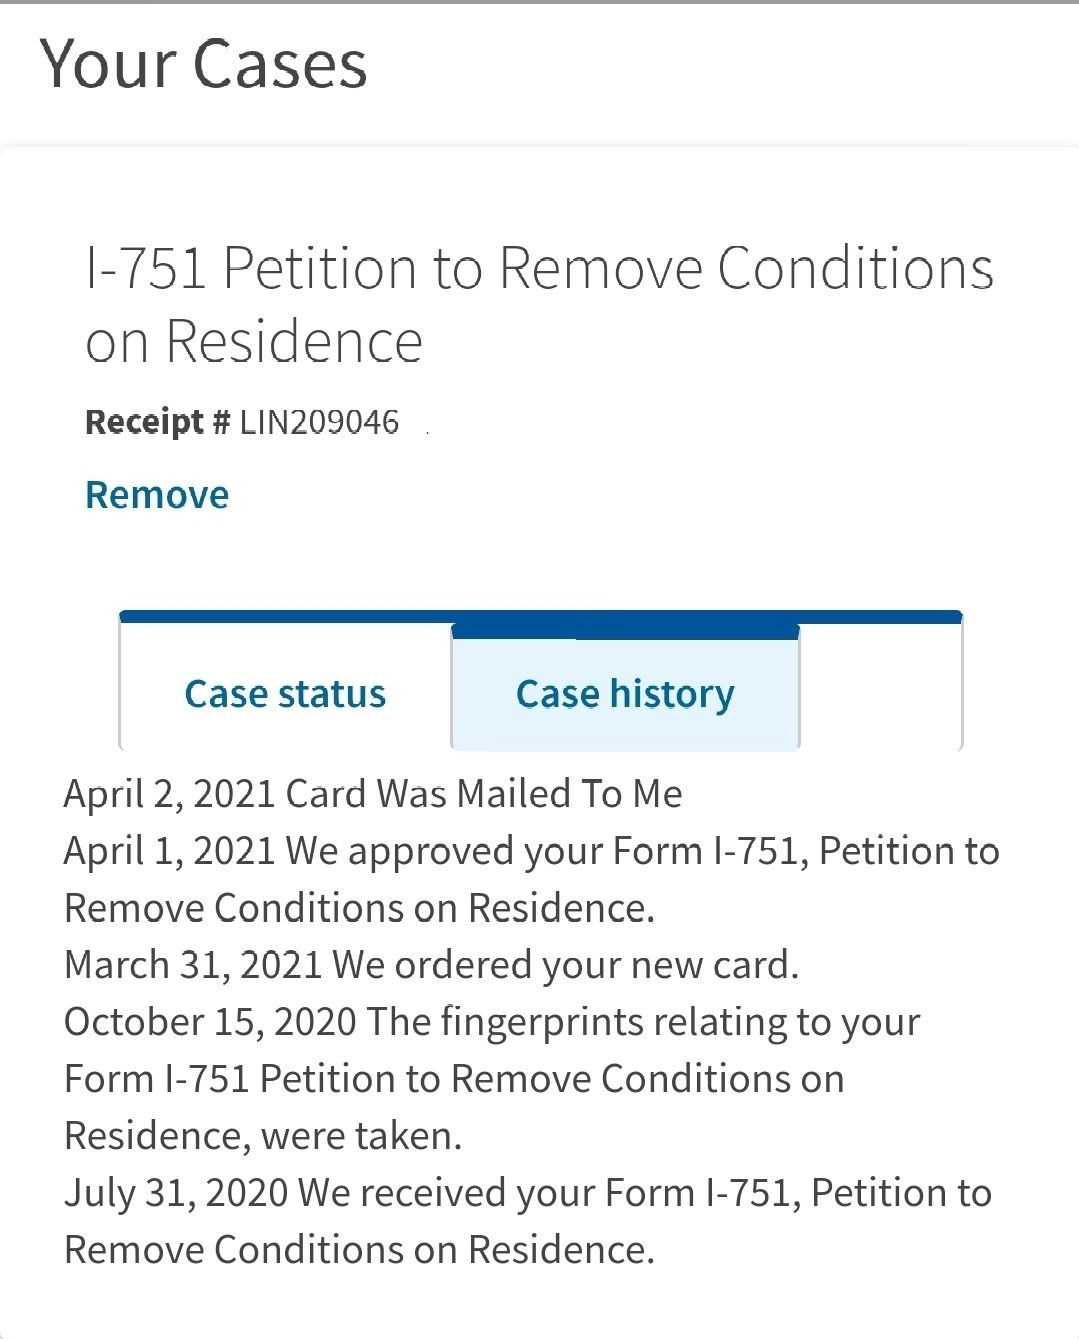Switch to the Case status tab
This screenshot has height=1339, width=1079.
(285, 693)
